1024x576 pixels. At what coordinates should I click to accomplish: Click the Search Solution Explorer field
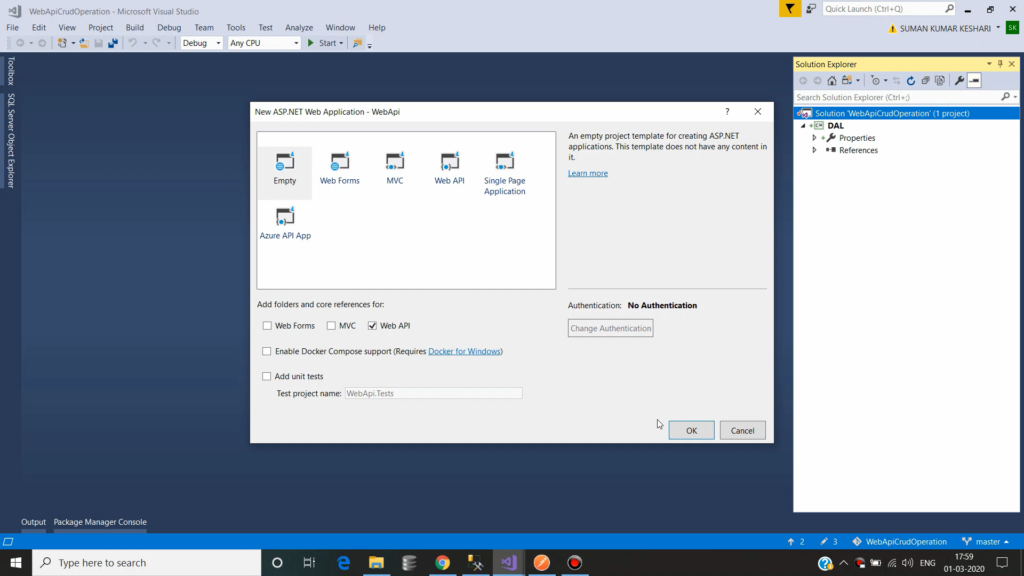(906, 97)
